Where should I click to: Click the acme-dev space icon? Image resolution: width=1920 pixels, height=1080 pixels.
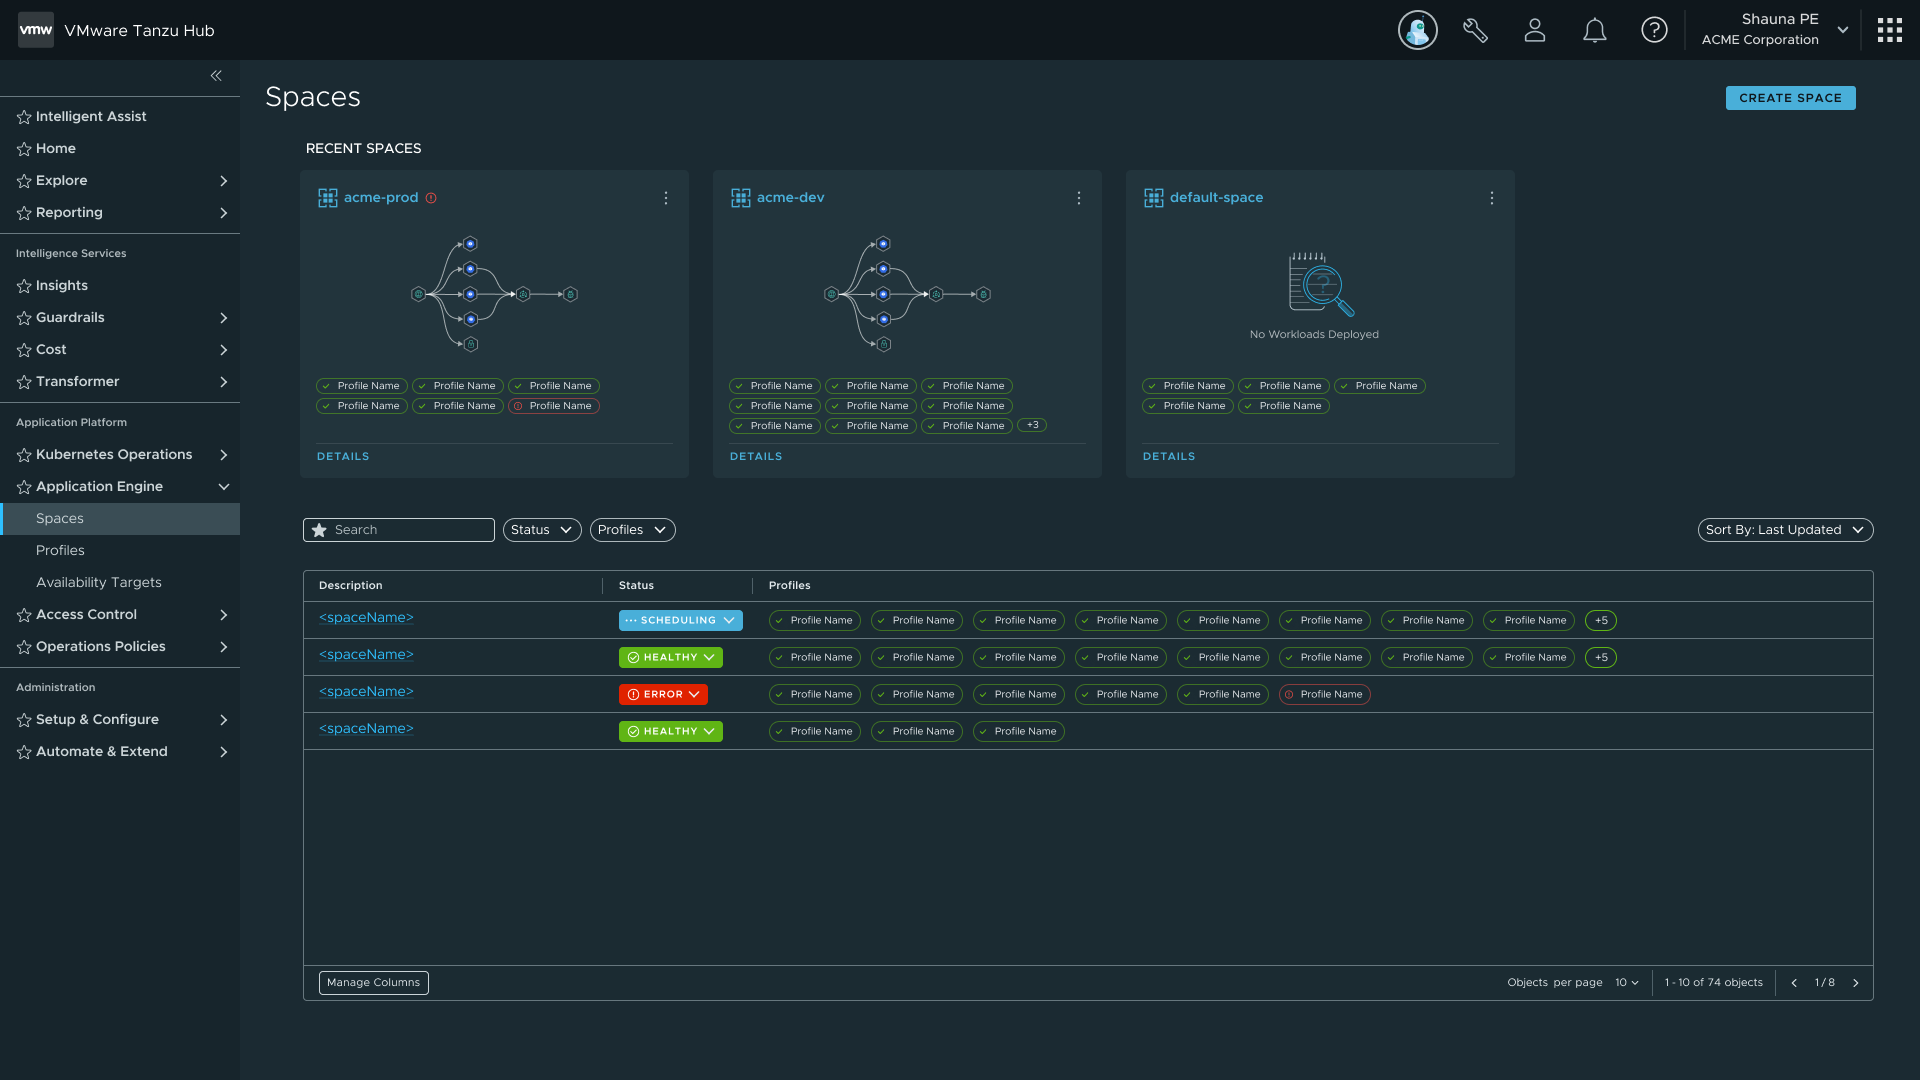pyautogui.click(x=741, y=198)
